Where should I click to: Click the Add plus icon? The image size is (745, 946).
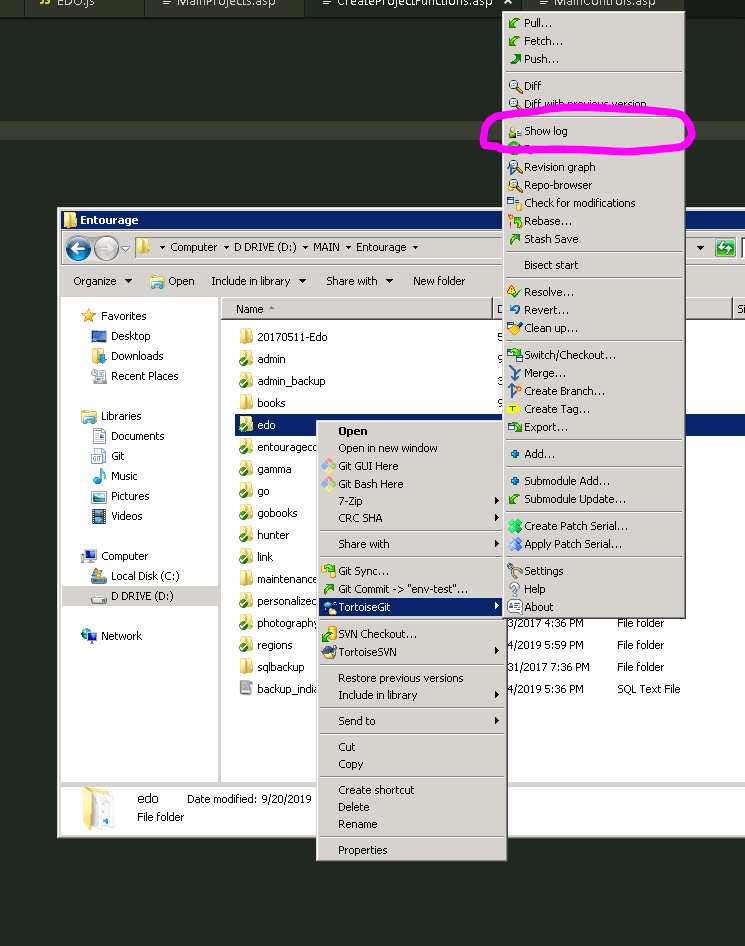click(x=515, y=454)
